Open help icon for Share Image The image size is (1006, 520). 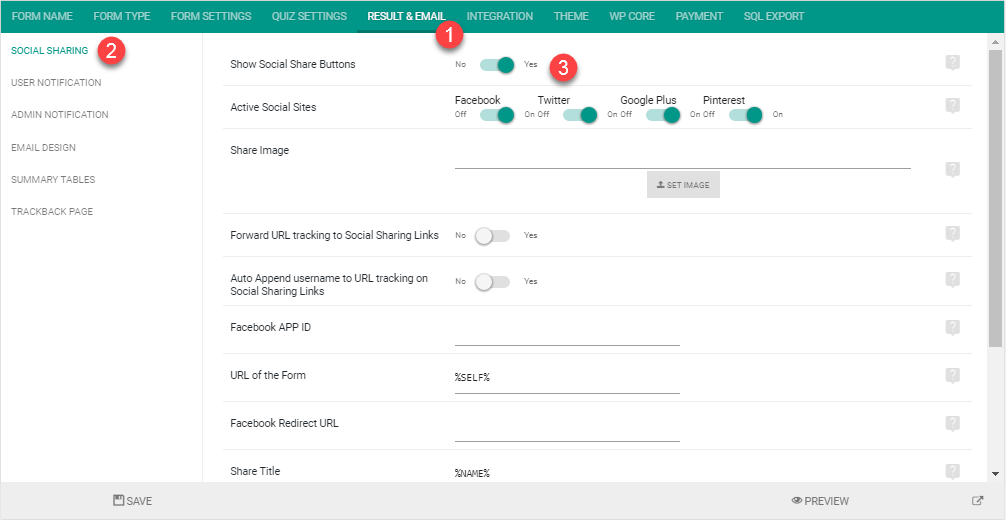pyautogui.click(x=953, y=169)
